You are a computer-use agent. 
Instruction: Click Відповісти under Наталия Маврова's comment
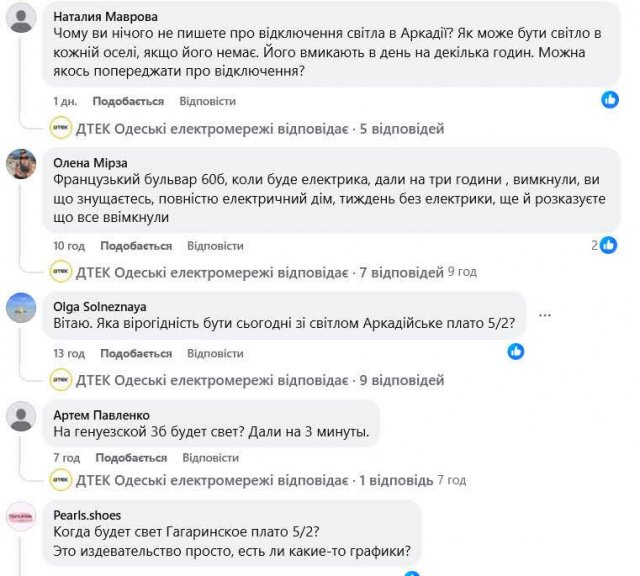[x=207, y=101]
